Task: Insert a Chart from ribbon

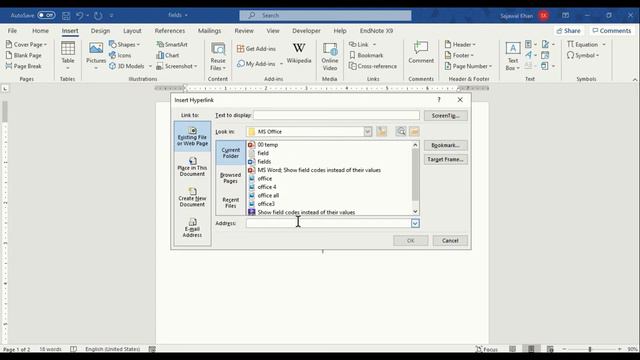Action: (x=168, y=55)
